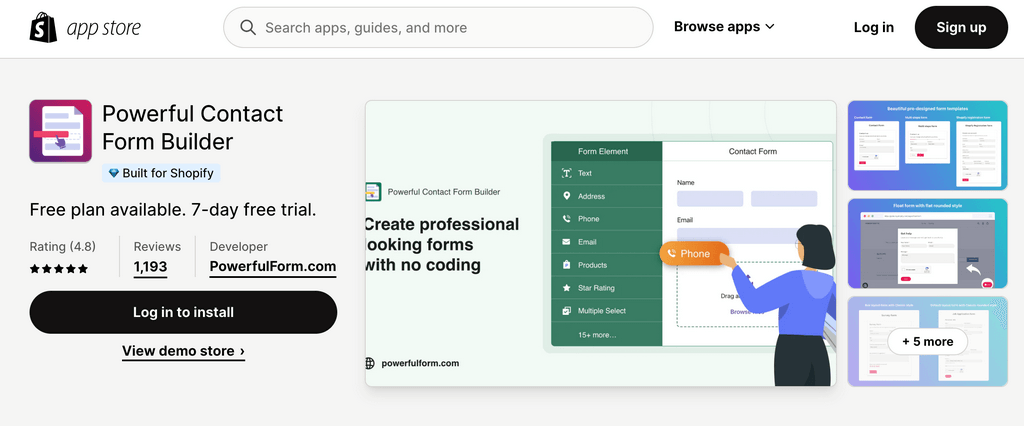Click the 'Free plan available. 7-day free trial.' text
1024x426 pixels.
tap(173, 210)
